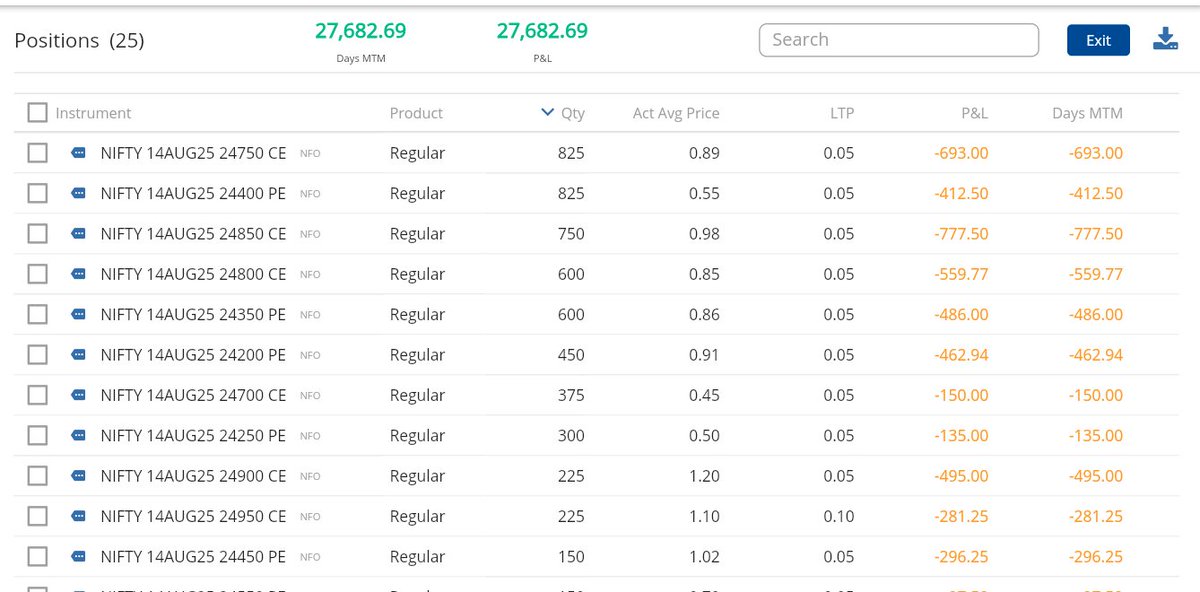Click the Days MTM total 27,682.69
Screen dimensions: 1200x592
tap(360, 31)
